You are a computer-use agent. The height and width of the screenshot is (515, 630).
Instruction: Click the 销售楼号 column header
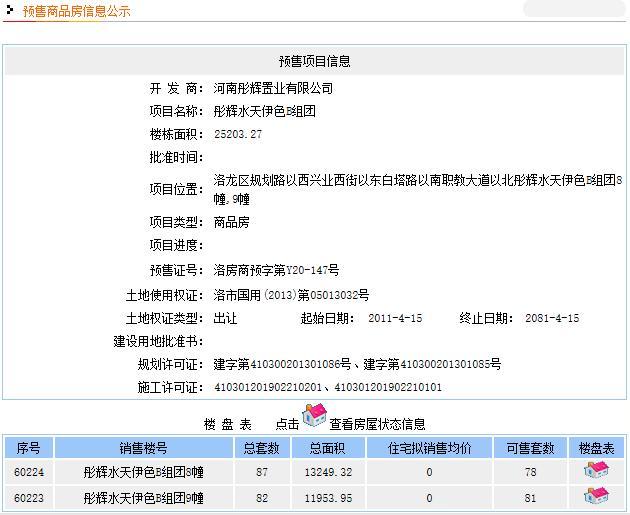[143, 448]
